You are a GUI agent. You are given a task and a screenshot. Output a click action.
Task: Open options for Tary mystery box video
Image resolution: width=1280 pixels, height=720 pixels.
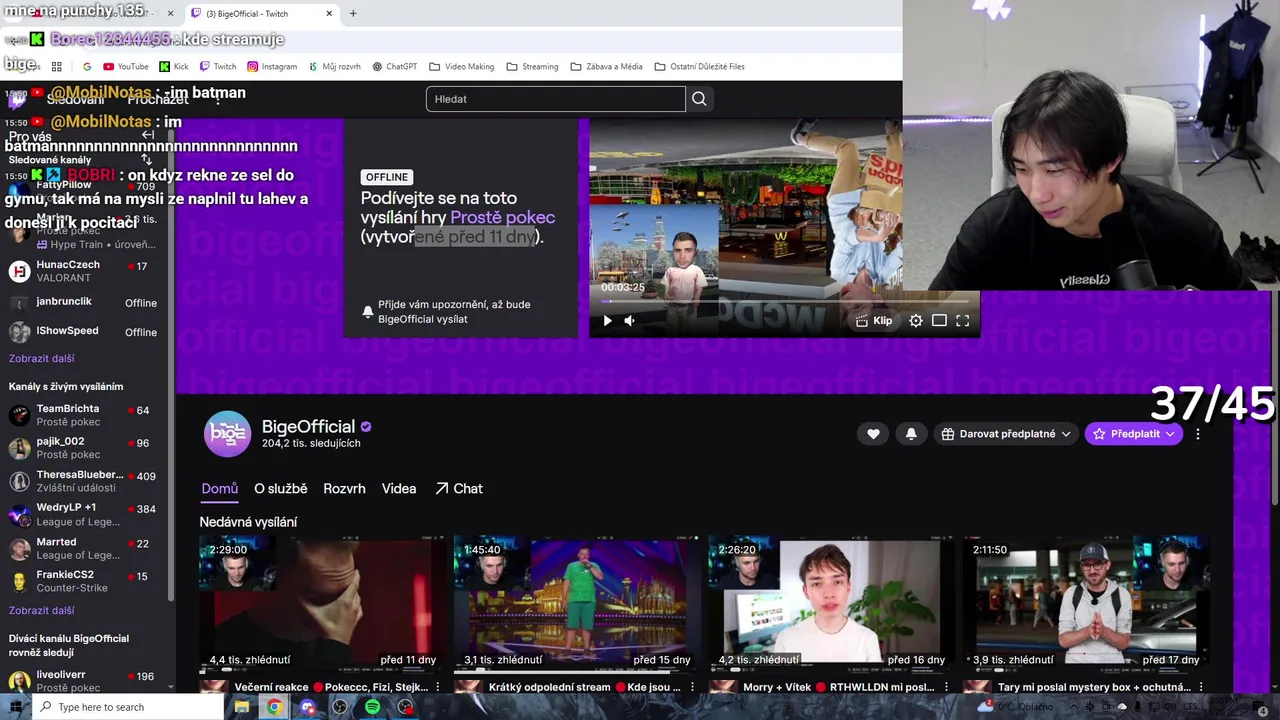click(x=1201, y=687)
